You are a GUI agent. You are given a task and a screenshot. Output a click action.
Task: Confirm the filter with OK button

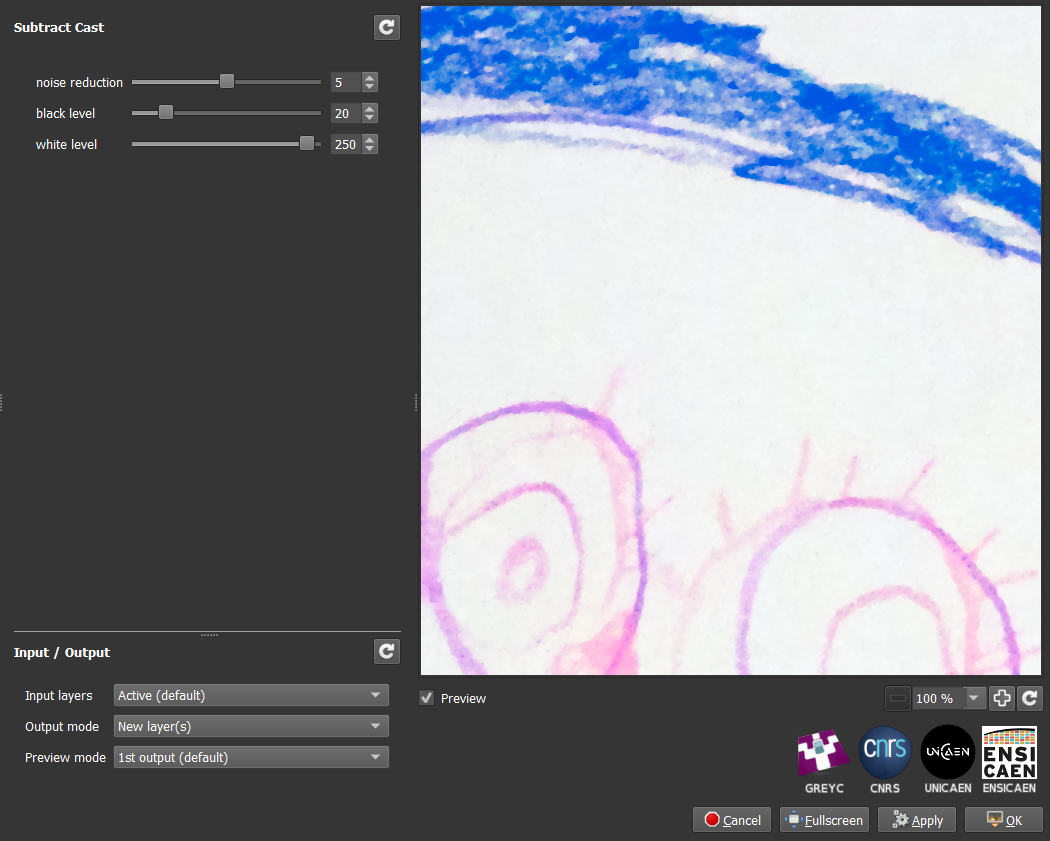click(x=1003, y=820)
